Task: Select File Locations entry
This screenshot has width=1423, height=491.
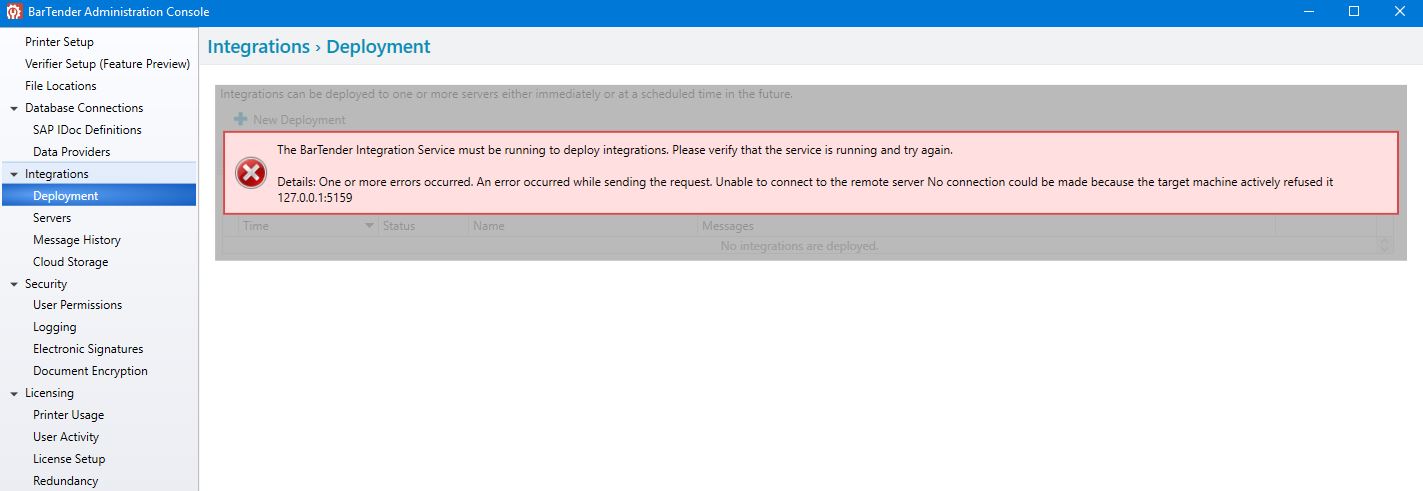Action: 60,86
